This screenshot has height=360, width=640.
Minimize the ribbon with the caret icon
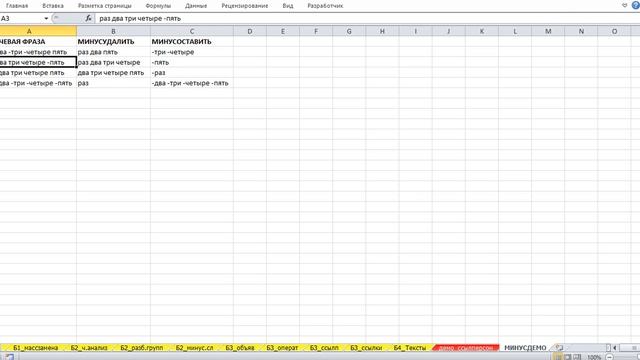tap(624, 5)
